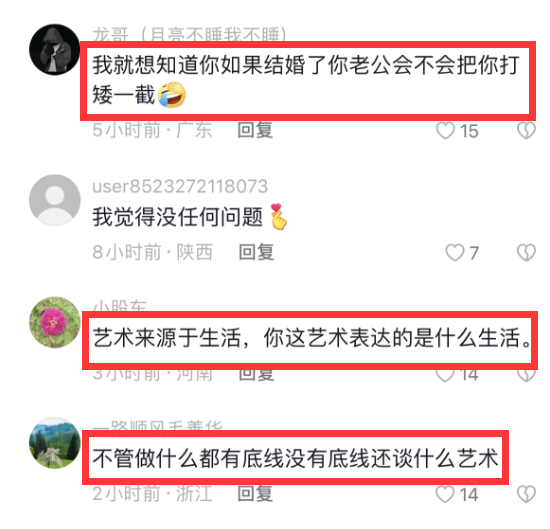This screenshot has height=529, width=550.
Task: Like the comment from Guangdong with 15 likes
Action: [x=445, y=130]
